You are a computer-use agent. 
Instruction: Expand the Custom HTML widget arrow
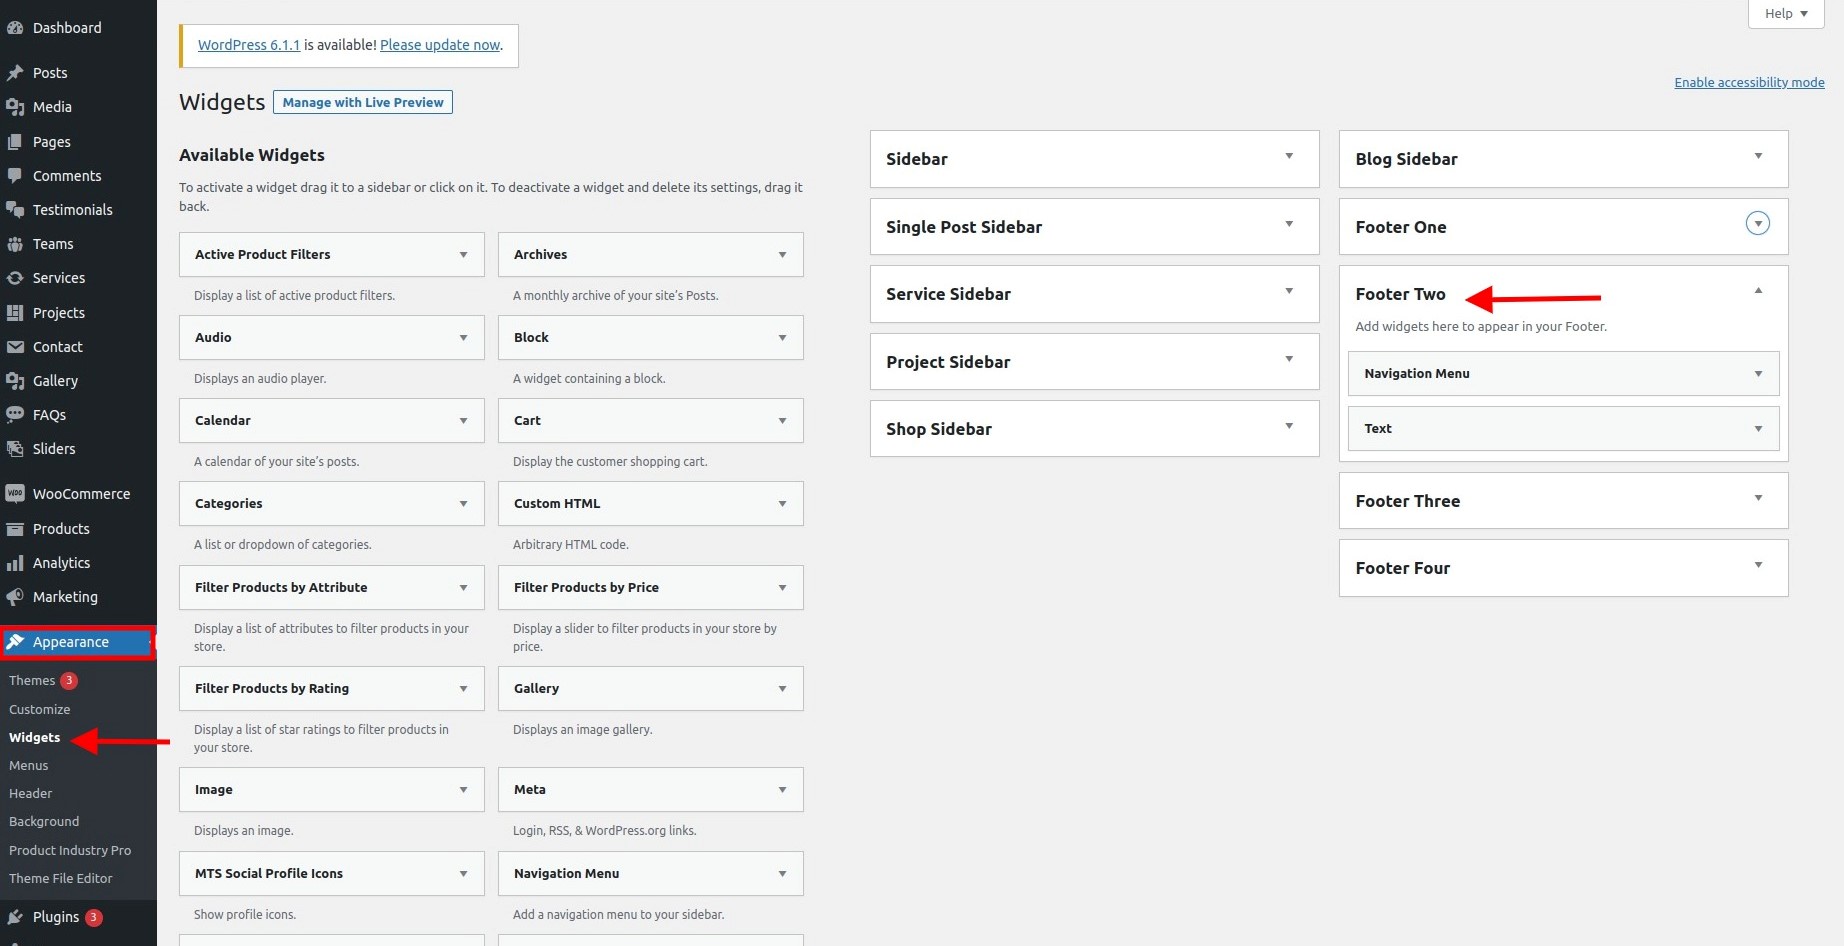[782, 504]
